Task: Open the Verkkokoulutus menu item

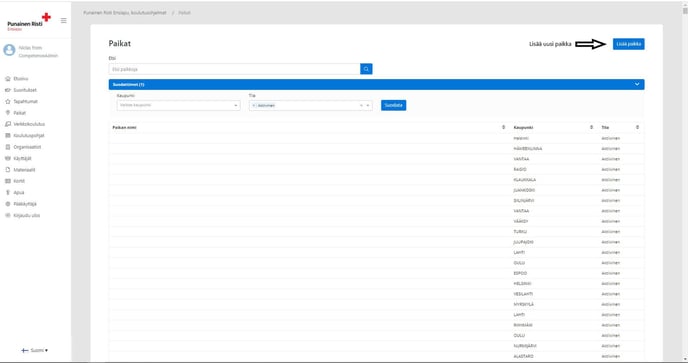Action: (x=29, y=124)
